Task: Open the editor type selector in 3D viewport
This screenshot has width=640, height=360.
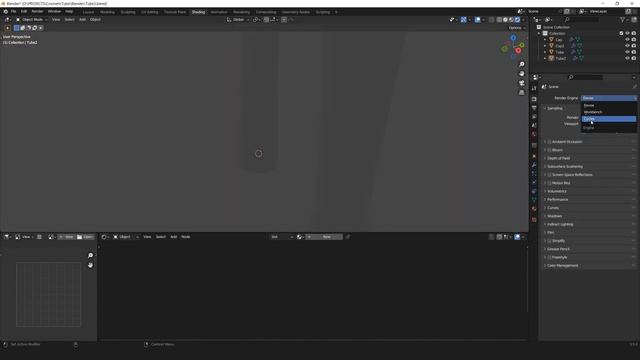Action: pos(8,20)
